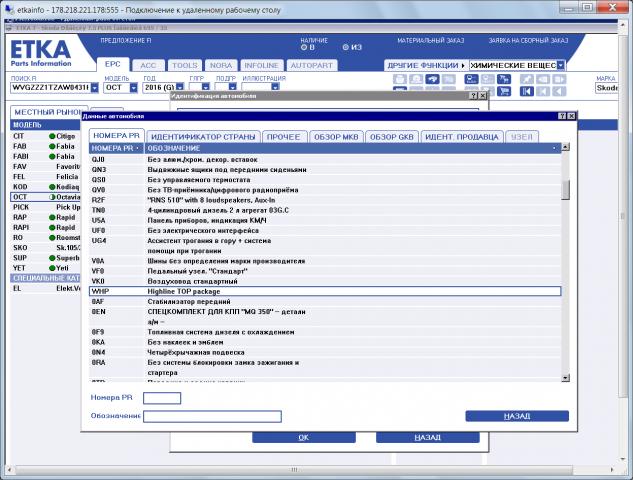633x480 pixels.
Task: Click the VIN field WVGZZZ1TZAW0431
Action: click(50, 88)
